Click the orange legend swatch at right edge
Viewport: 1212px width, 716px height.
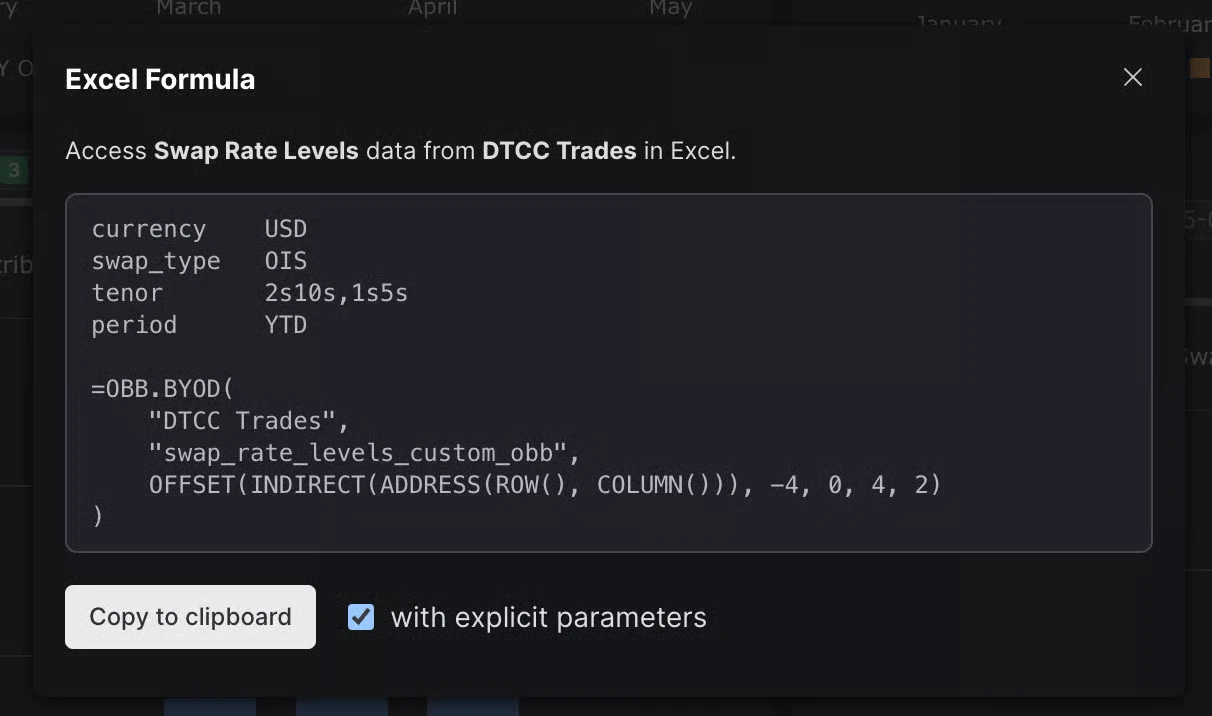[x=1200, y=68]
